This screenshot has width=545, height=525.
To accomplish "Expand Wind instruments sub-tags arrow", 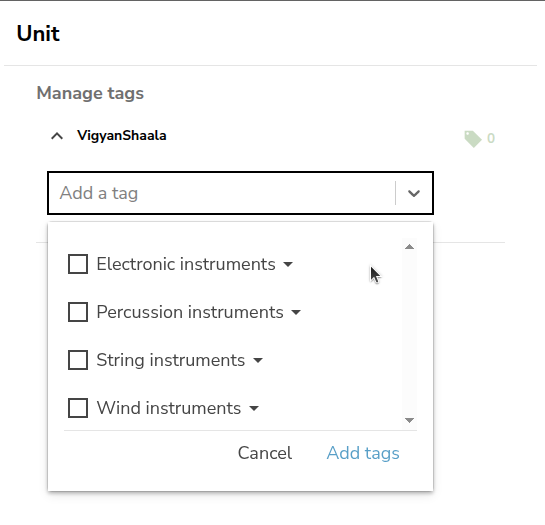I will [x=254, y=409].
